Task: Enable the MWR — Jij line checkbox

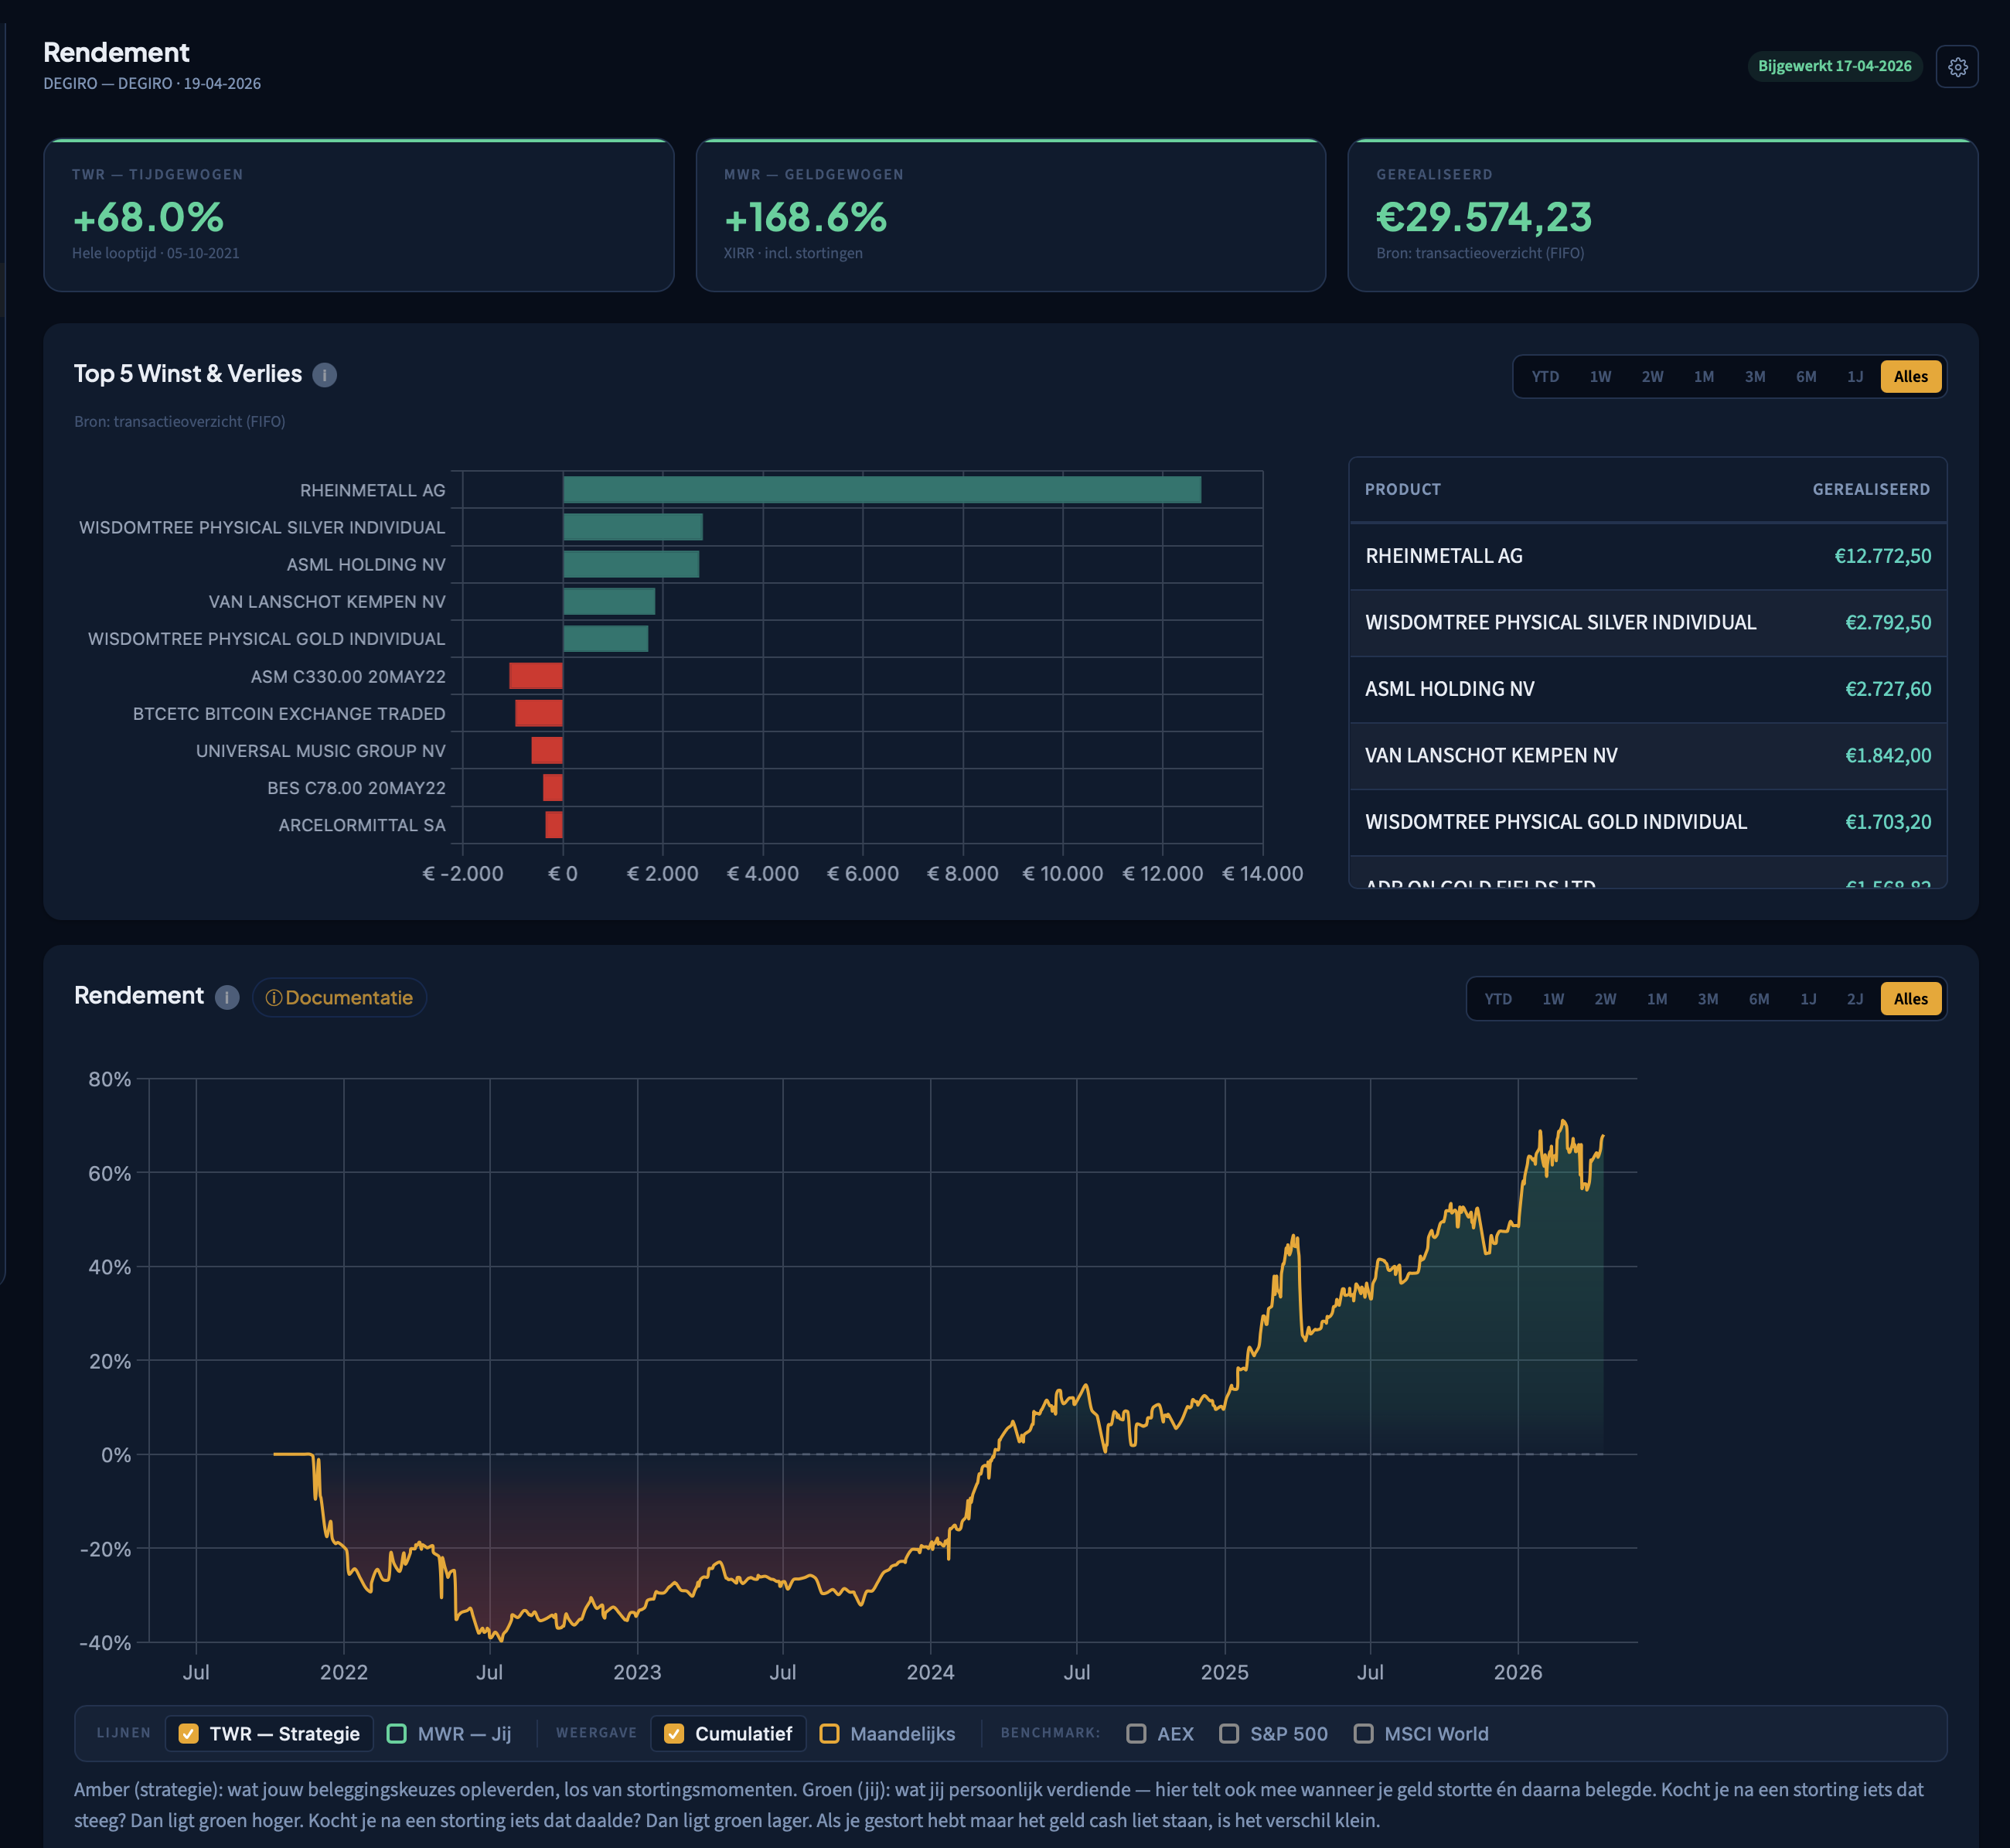Action: (x=397, y=1733)
